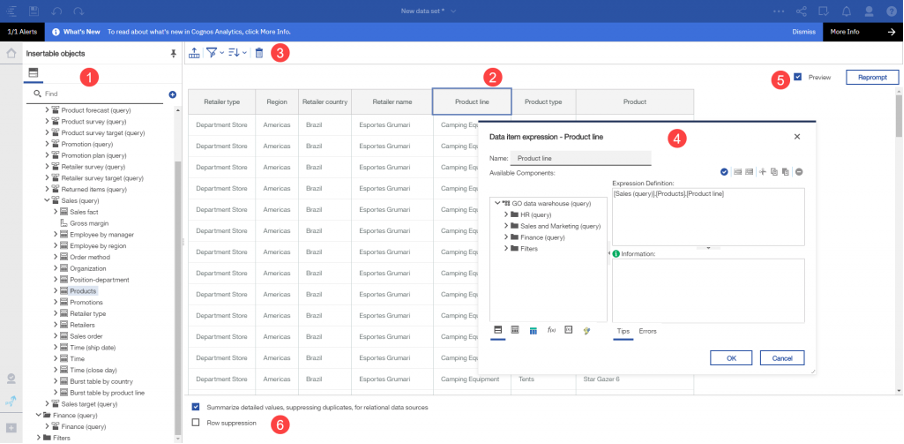Open the sort dropdown in toolbar
The height and width of the screenshot is (444, 904).
[x=236, y=53]
